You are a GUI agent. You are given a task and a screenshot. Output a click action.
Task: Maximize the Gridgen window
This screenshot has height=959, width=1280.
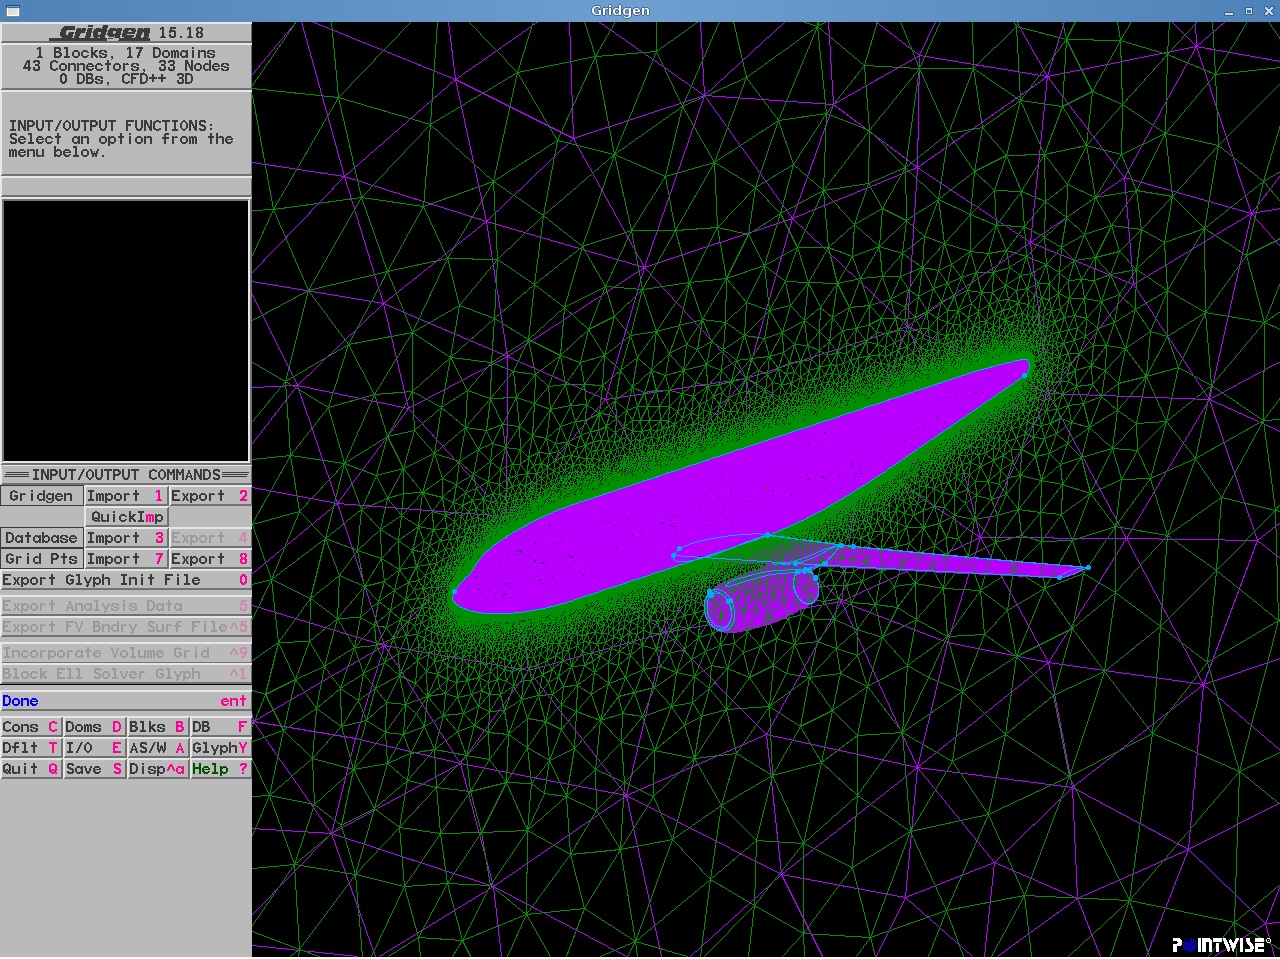point(1249,11)
